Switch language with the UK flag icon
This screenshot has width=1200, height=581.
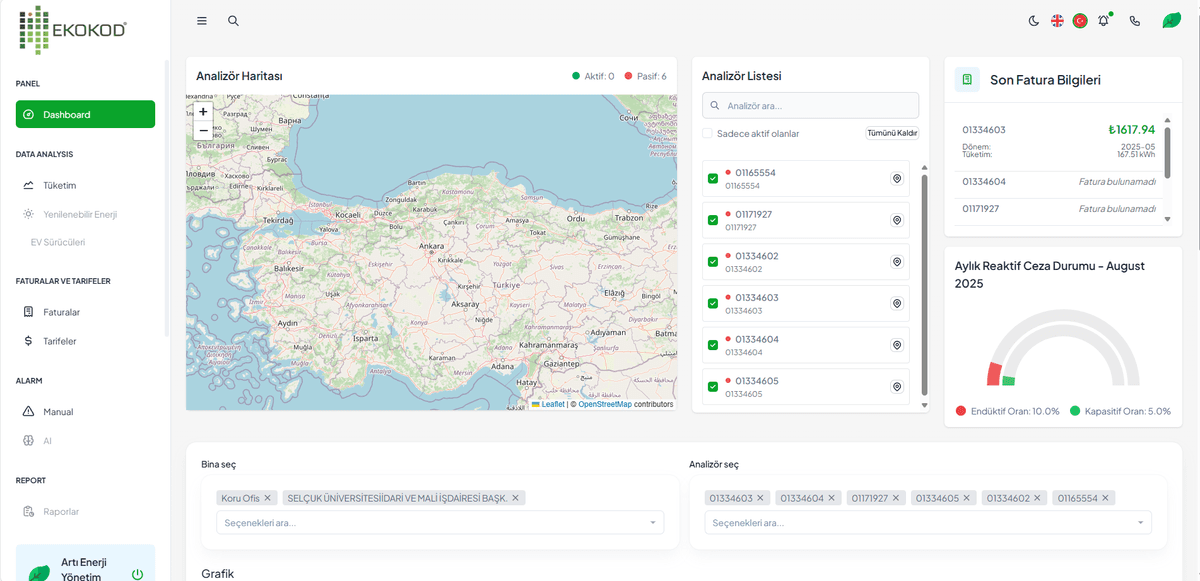click(1057, 20)
